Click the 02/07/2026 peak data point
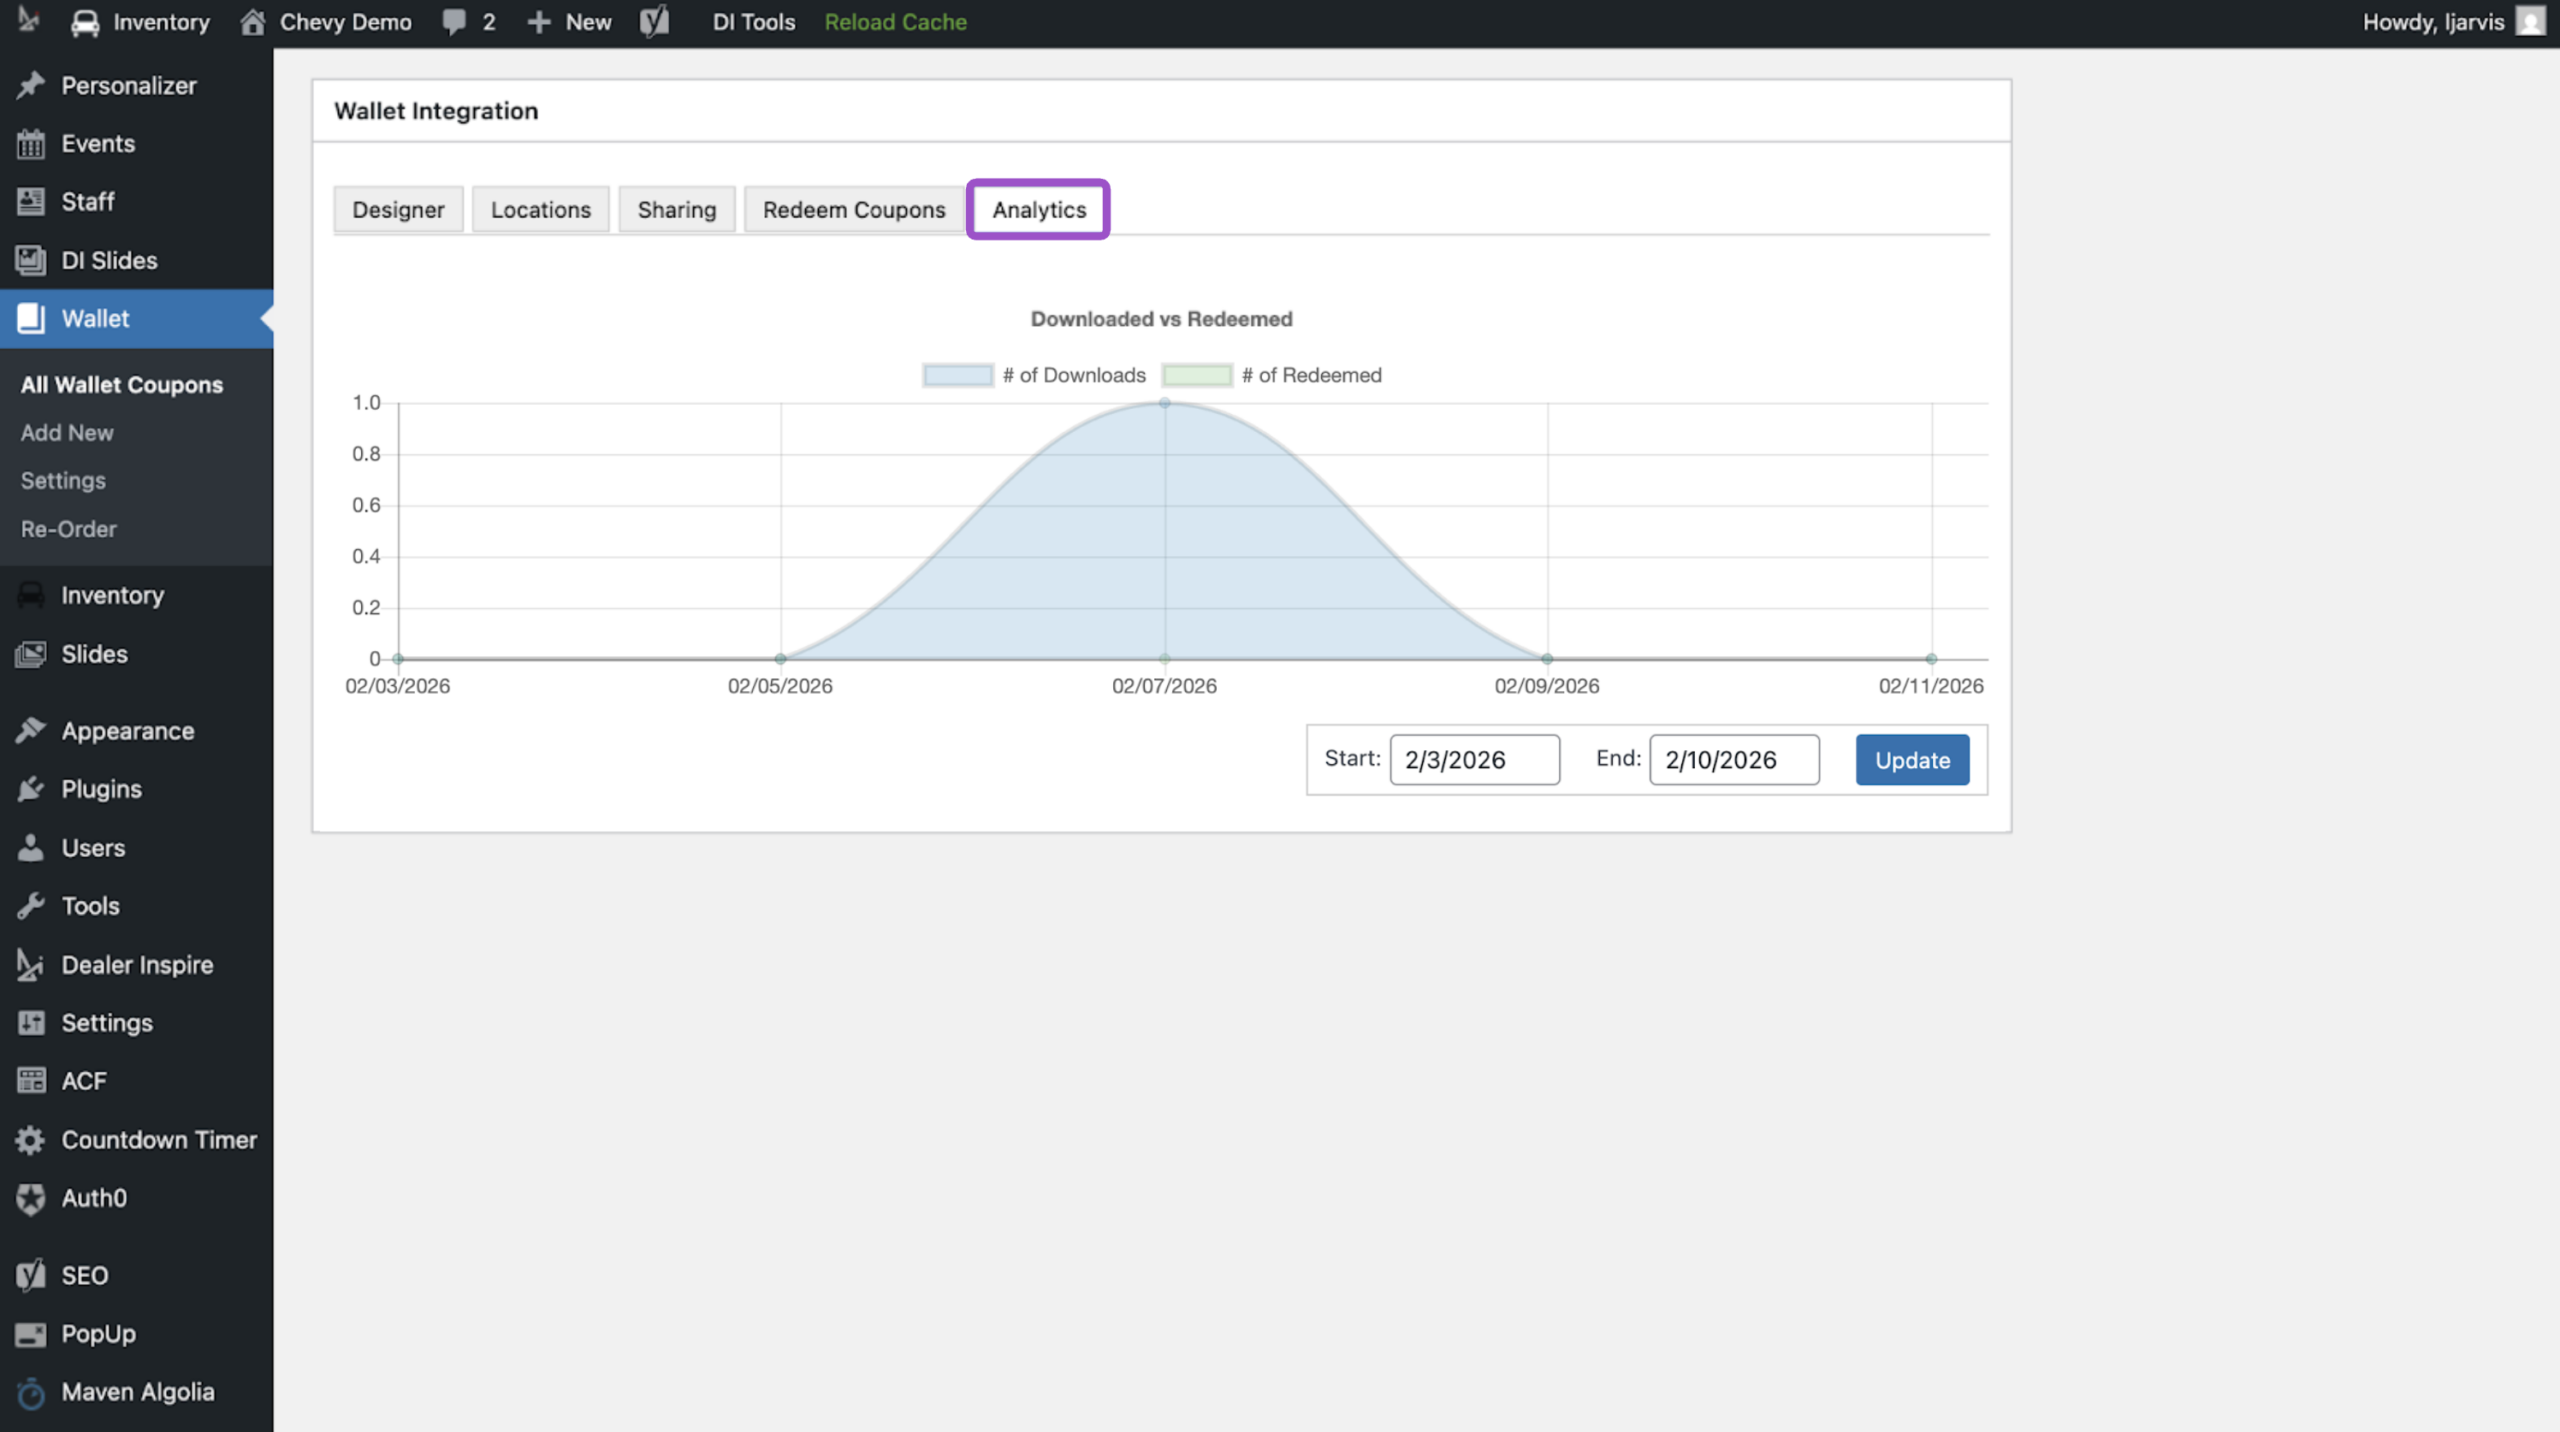This screenshot has height=1432, width=2560. [1165, 403]
